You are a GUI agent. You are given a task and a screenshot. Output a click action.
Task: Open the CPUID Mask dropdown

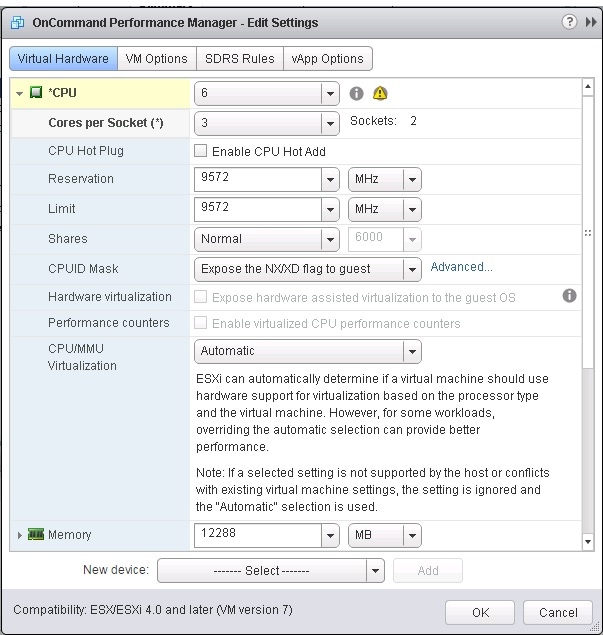[x=308, y=269]
